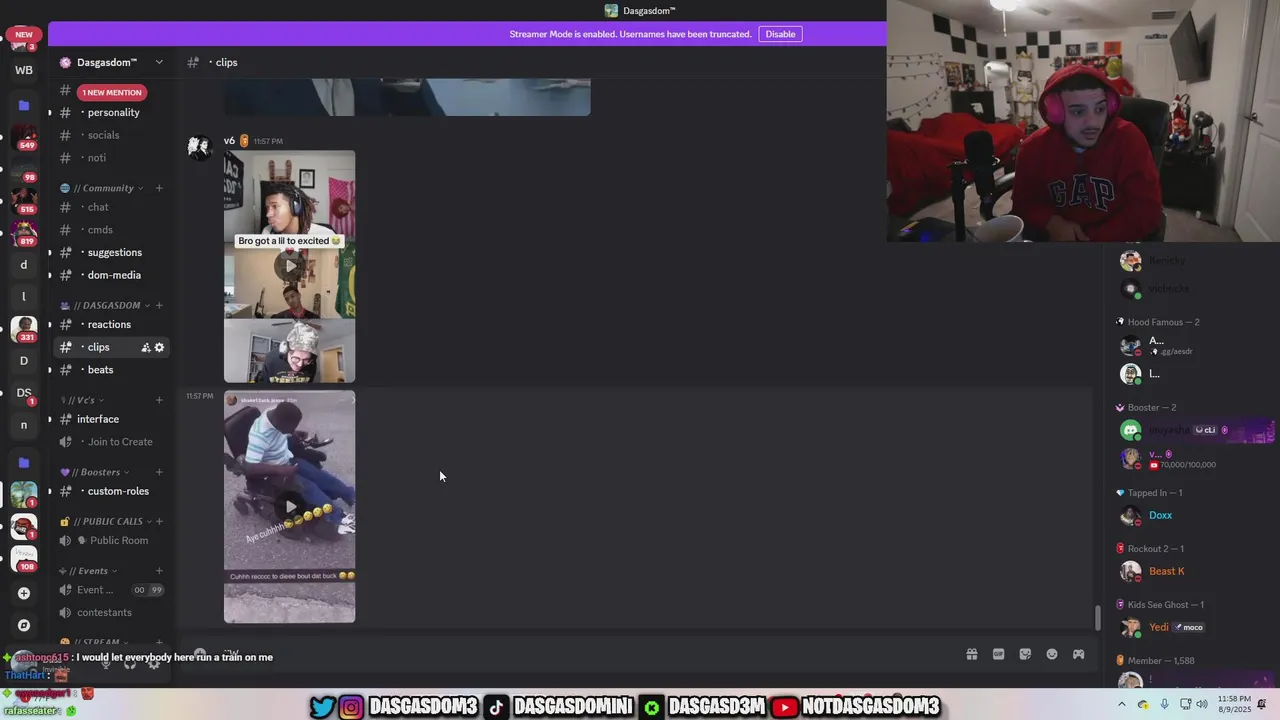Viewport: 1280px width, 720px height.
Task: Open clips channel settings gear
Action: 159,347
